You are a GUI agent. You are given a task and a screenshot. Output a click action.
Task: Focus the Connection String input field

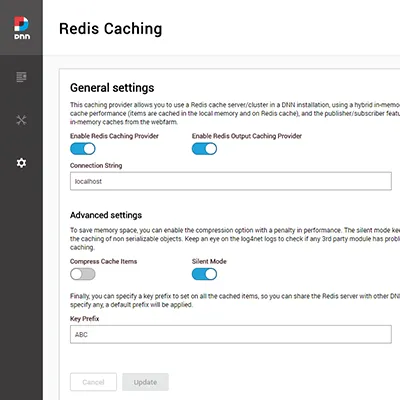click(231, 181)
